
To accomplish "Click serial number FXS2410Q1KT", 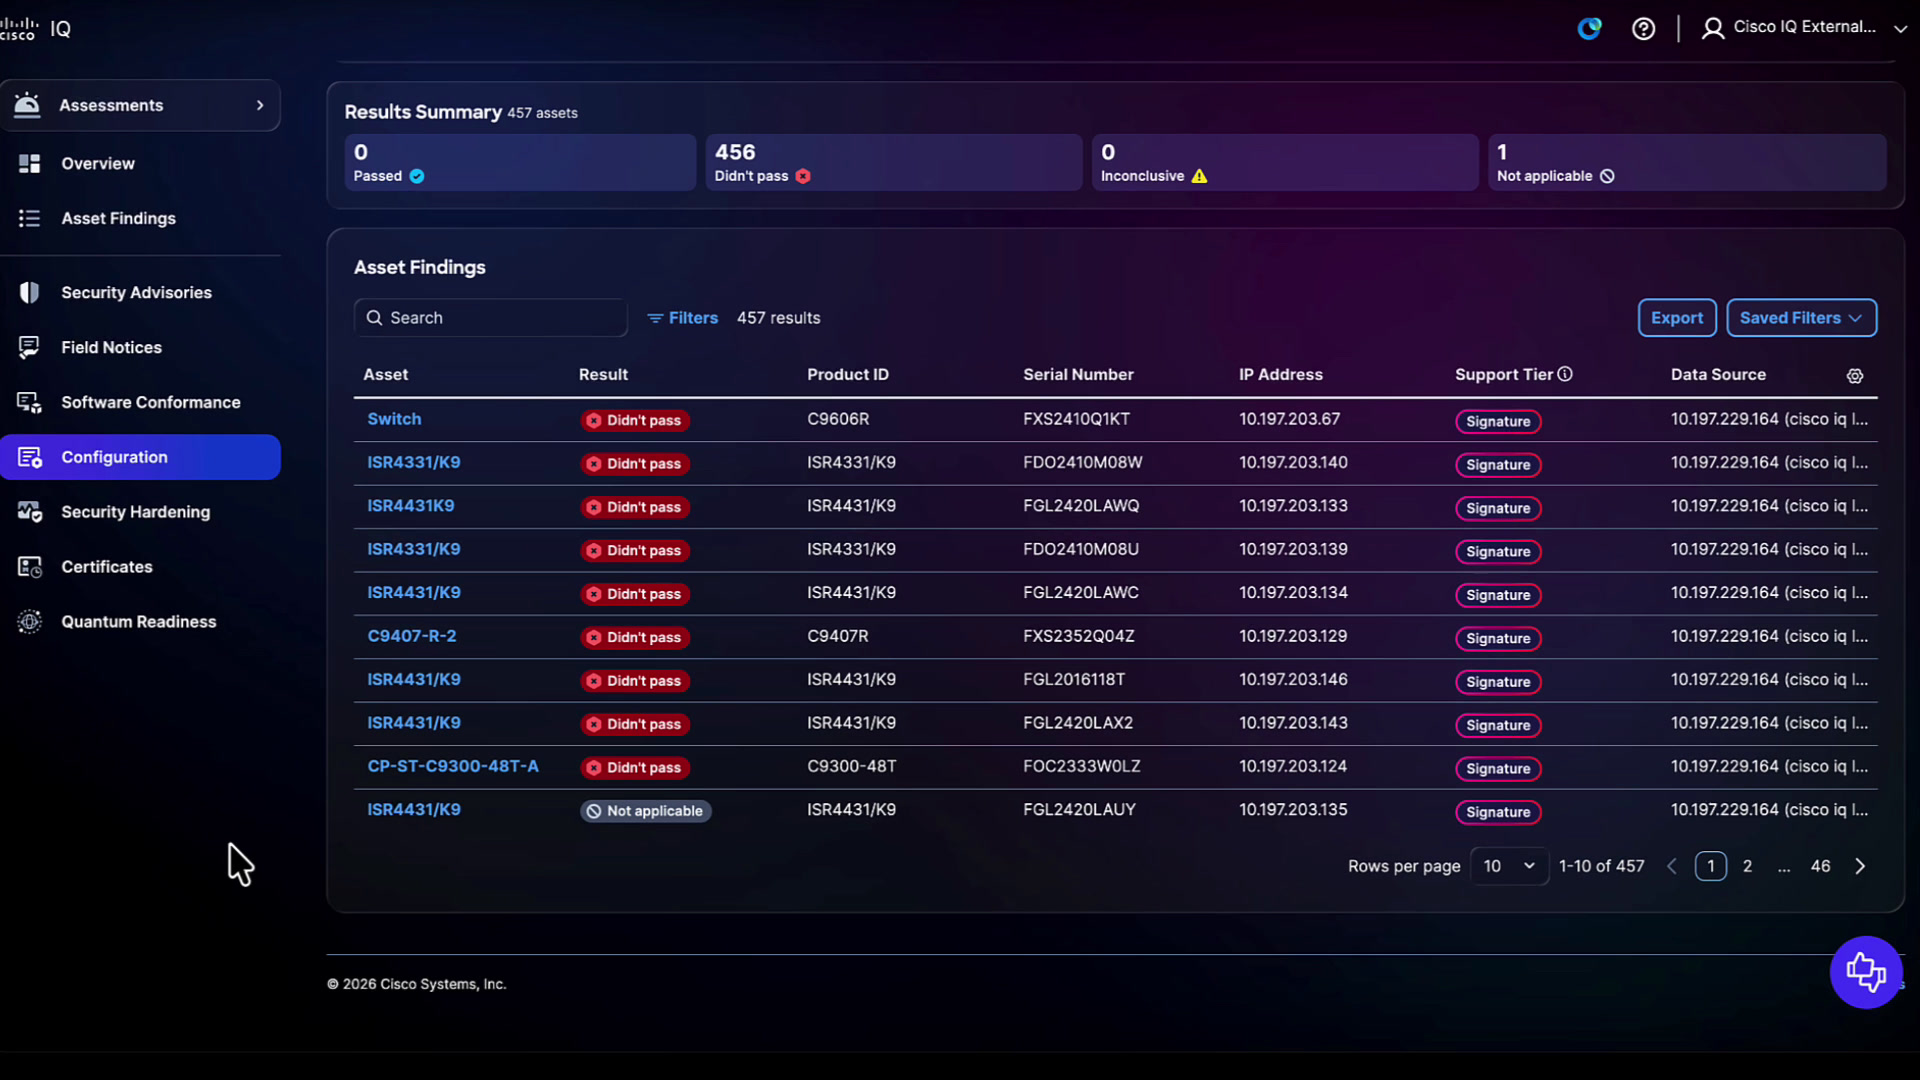I will pos(1076,419).
